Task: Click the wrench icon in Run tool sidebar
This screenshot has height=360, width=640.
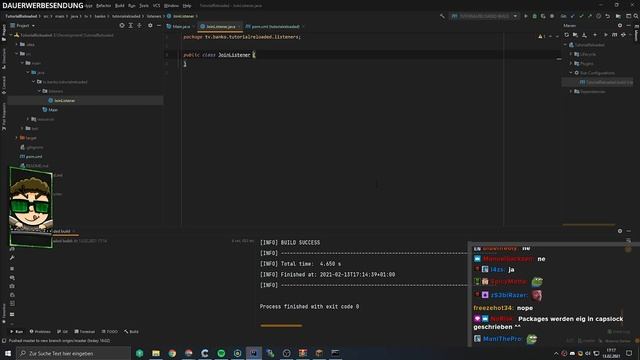Action: click(x=12, y=258)
